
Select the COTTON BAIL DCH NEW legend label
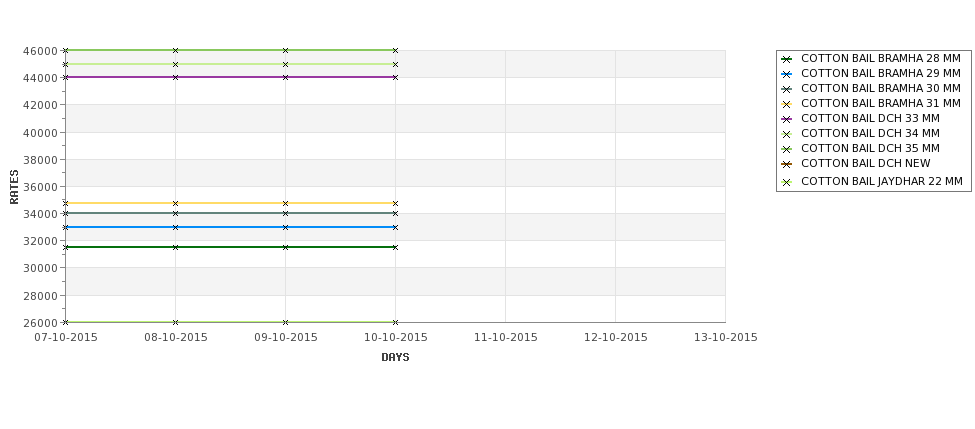click(x=866, y=164)
